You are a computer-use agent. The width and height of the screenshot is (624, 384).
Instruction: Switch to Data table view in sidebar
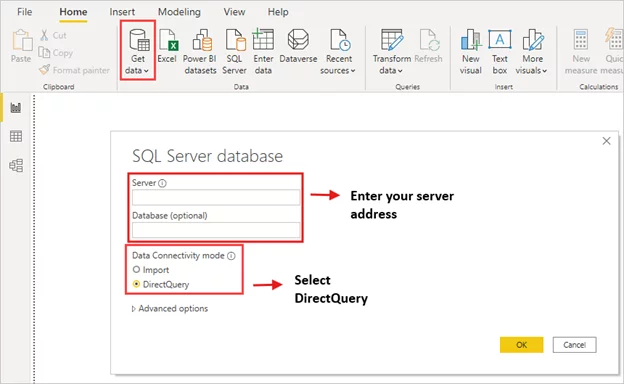coord(16,136)
